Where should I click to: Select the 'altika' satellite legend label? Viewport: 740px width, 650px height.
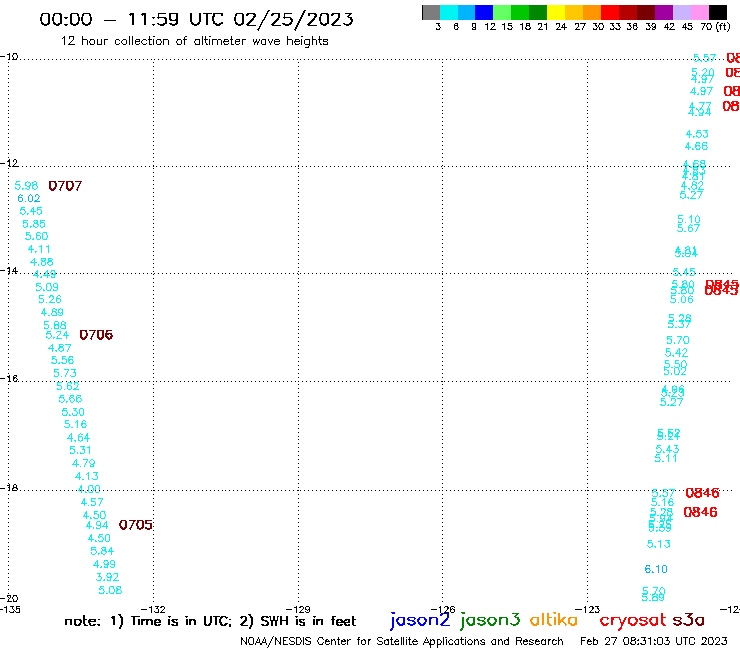553,620
